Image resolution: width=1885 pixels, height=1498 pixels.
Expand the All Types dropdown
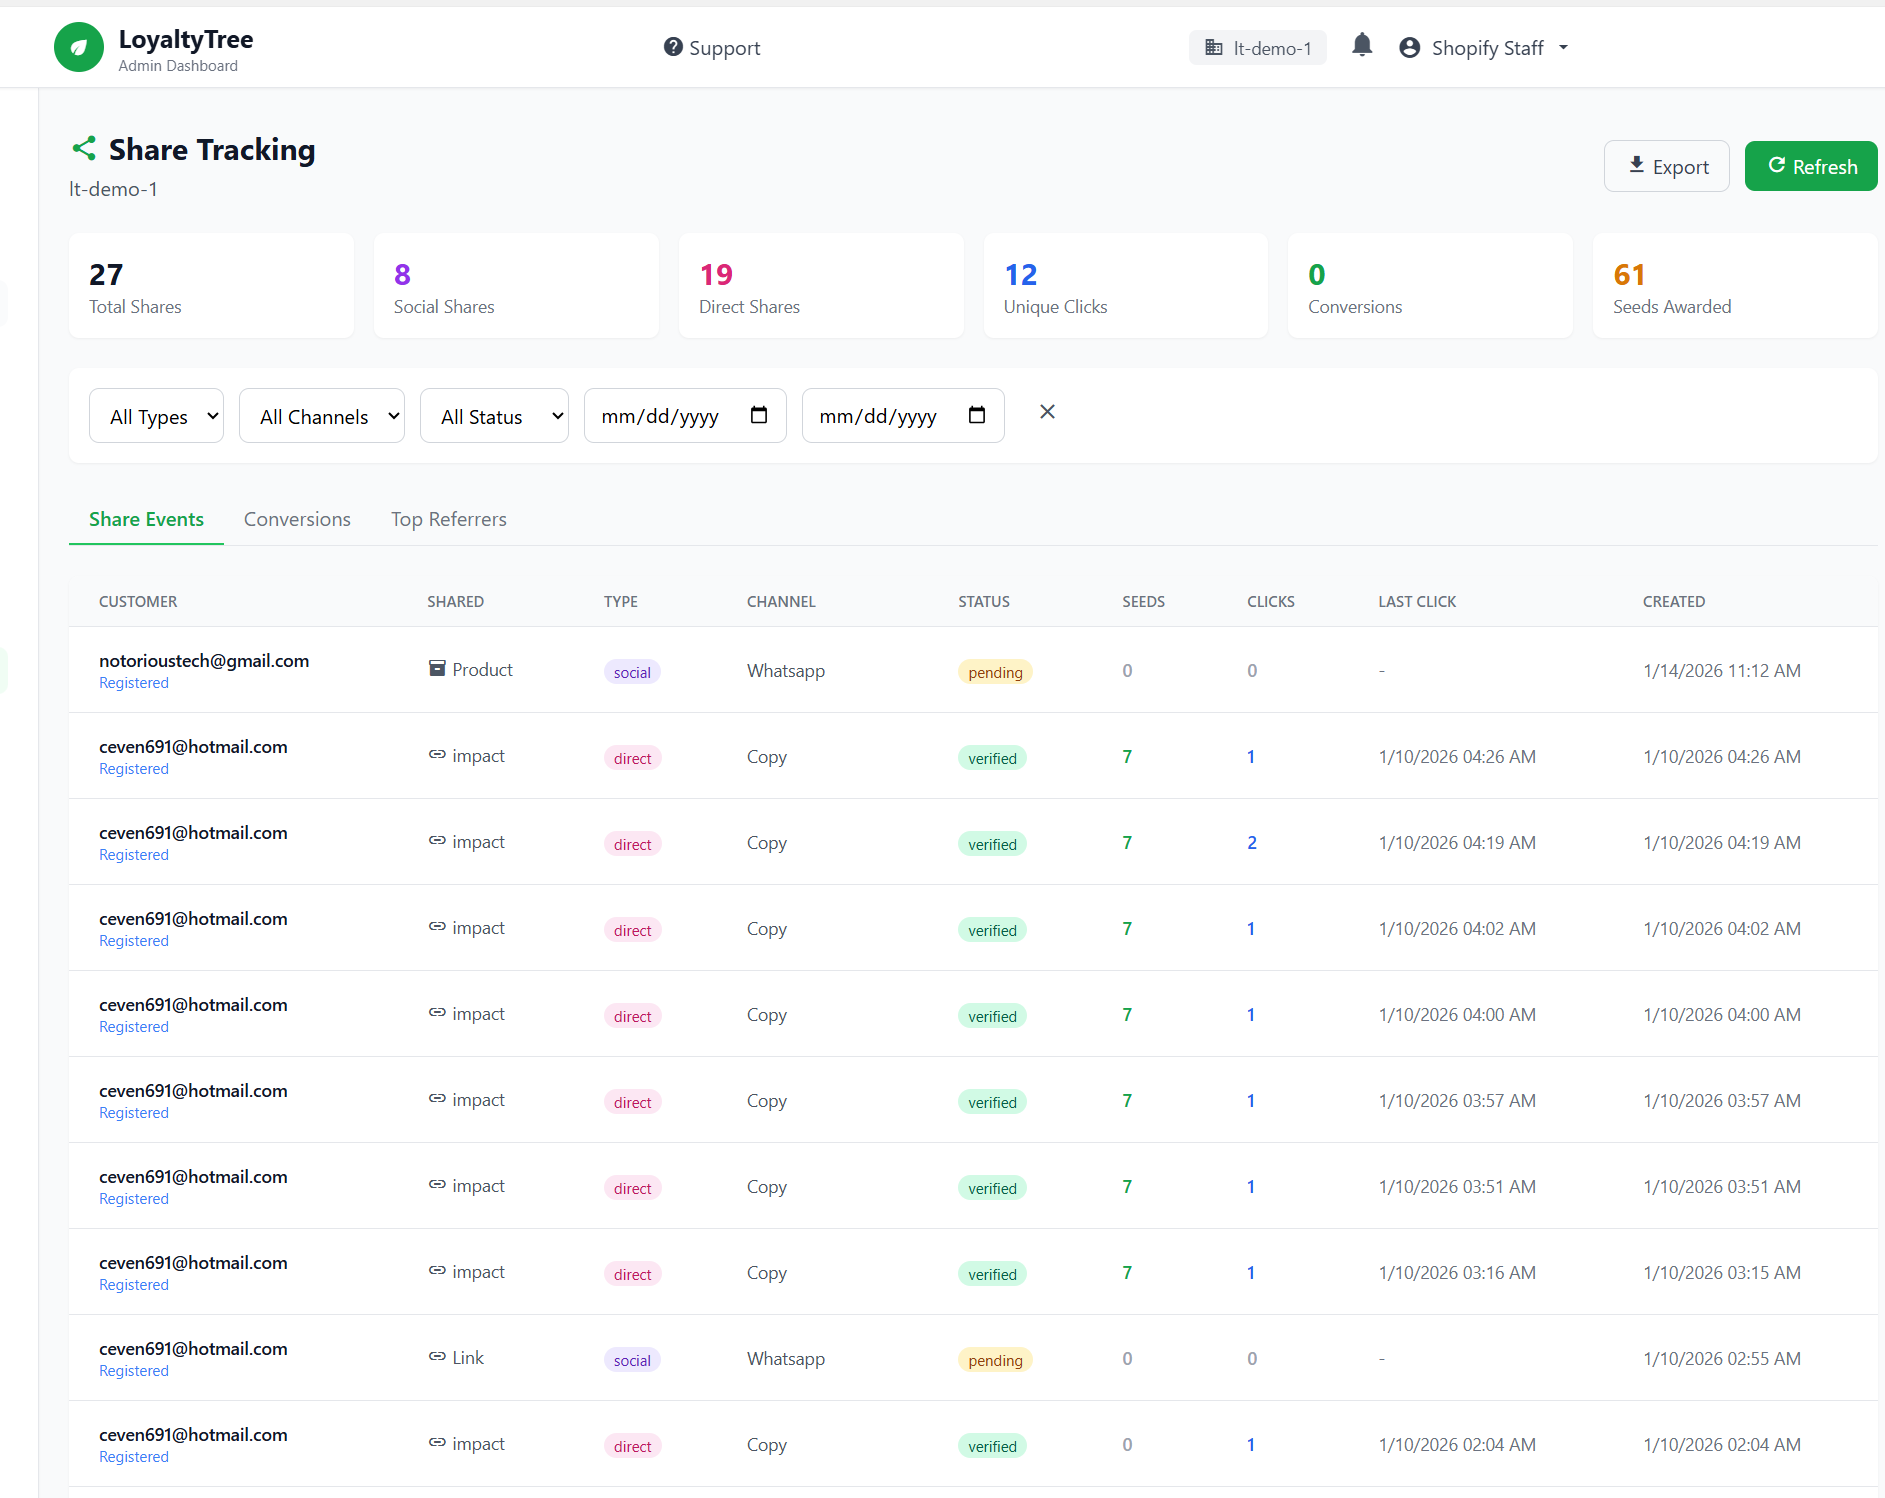point(156,416)
